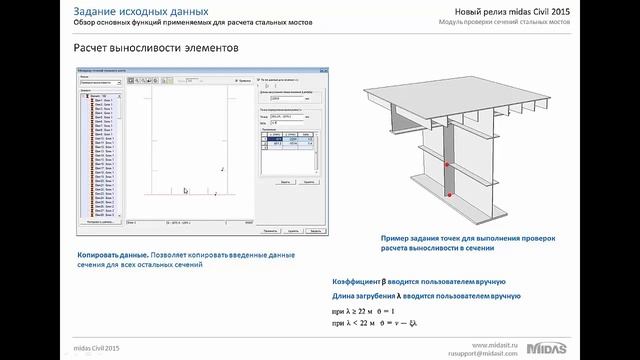This screenshot has height=360, width=640.
Task: Click the 'Расчет выносливости элементов' heading
Action: pyautogui.click(x=156, y=48)
